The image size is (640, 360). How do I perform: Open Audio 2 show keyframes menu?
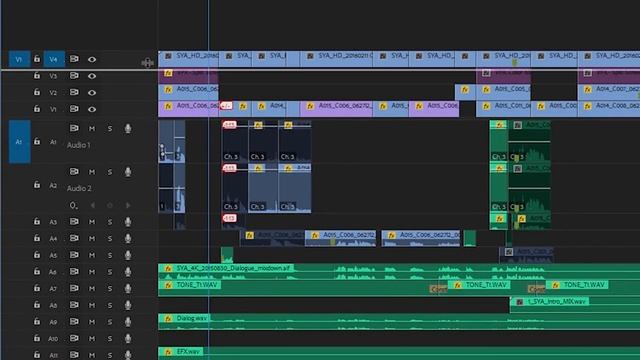click(73, 205)
